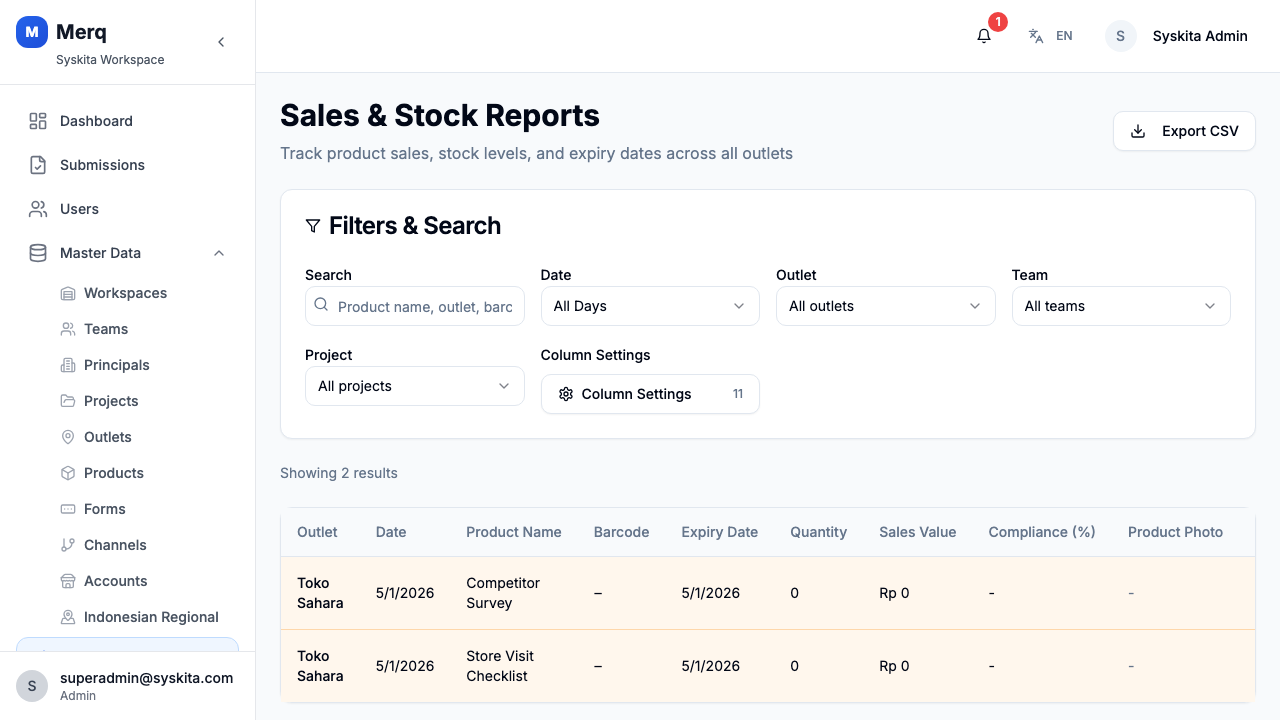Click the Product Name column header
Image resolution: width=1280 pixels, height=720 pixels.
514,532
